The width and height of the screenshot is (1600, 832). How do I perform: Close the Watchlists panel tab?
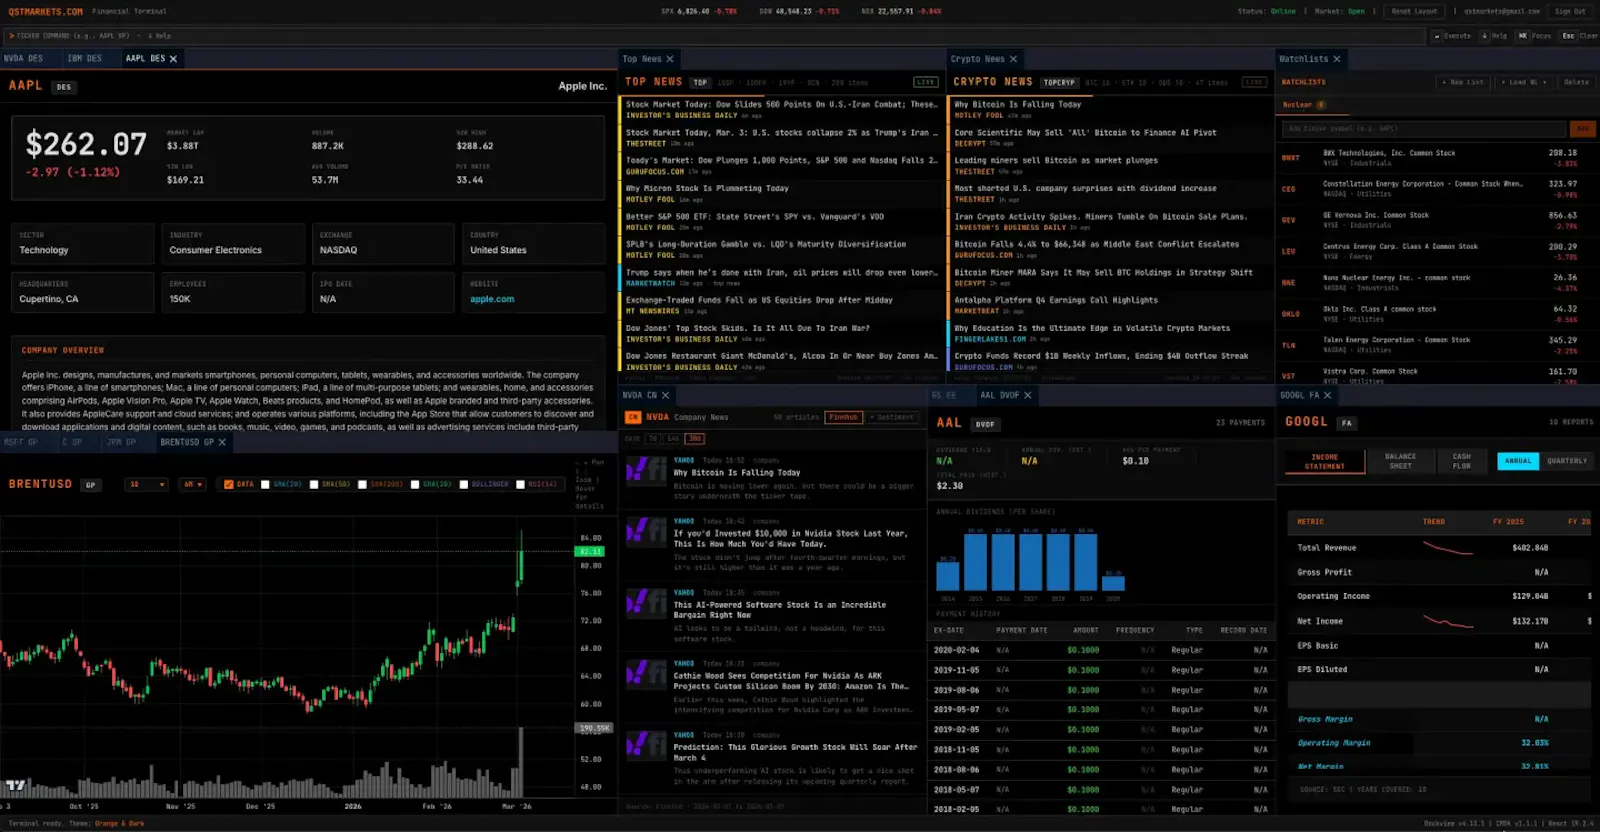pyautogui.click(x=1337, y=59)
